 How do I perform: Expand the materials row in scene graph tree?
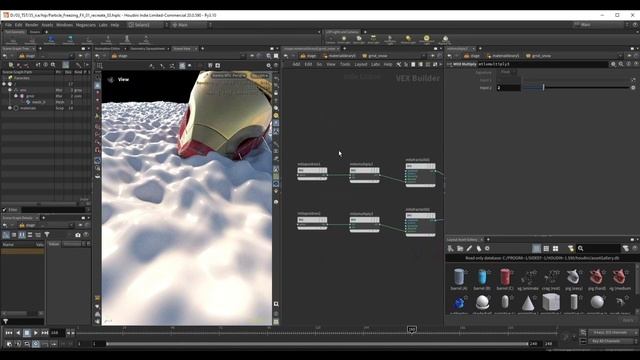coord(10,108)
